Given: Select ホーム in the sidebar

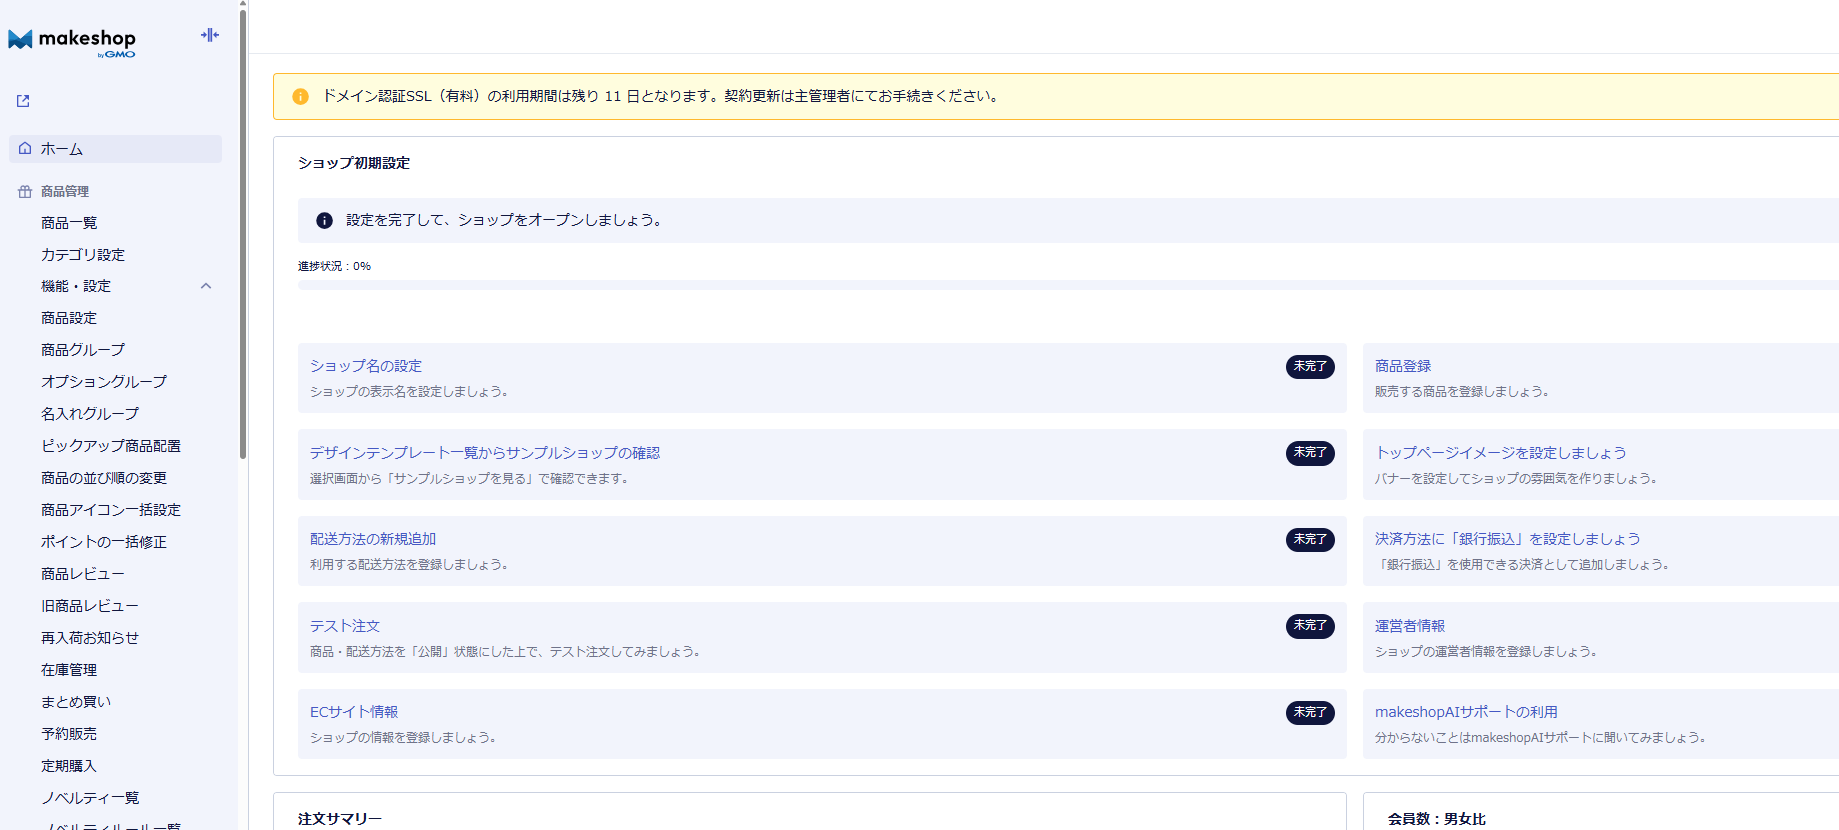Looking at the screenshot, I should 62,149.
